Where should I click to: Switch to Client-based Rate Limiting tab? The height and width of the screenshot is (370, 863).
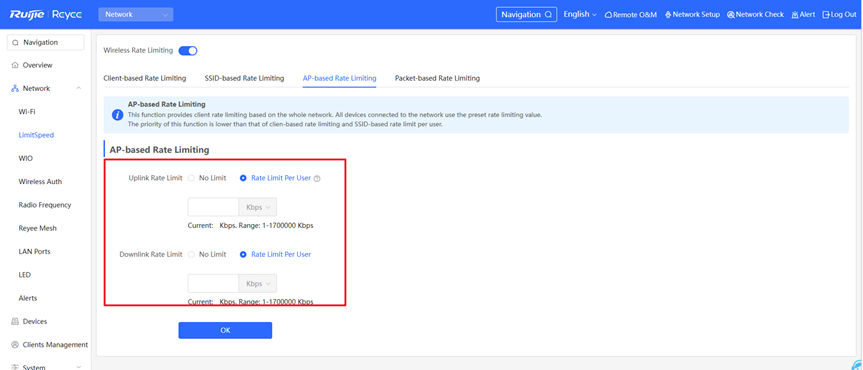(x=145, y=78)
